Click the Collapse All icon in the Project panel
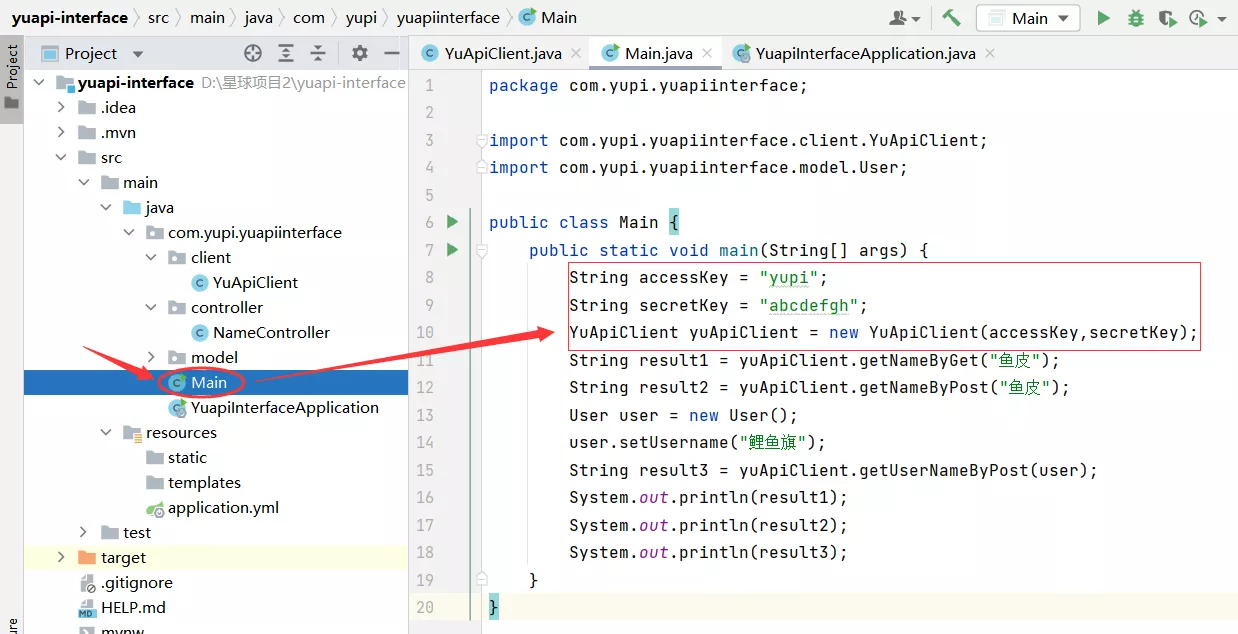The width and height of the screenshot is (1238, 634). pyautogui.click(x=318, y=53)
